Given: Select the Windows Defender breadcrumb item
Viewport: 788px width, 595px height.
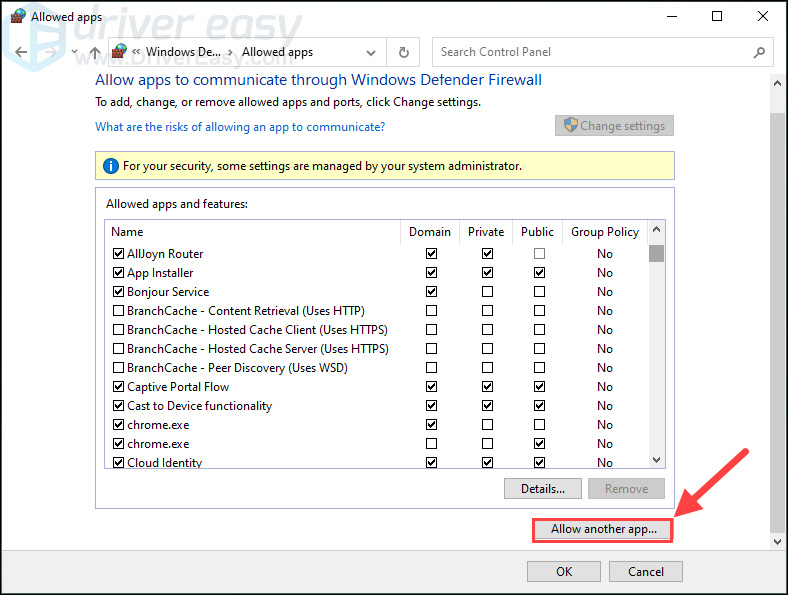Looking at the screenshot, I should (183, 52).
